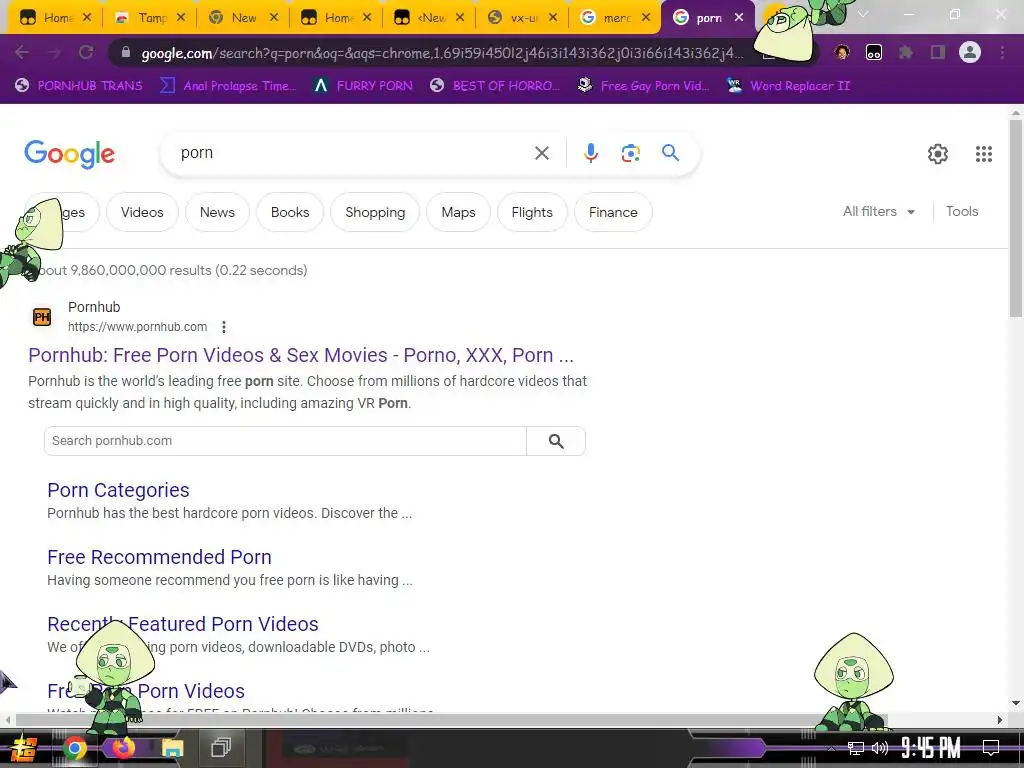Click the Google logo
Viewport: 1024px width, 768px height.
coord(69,154)
